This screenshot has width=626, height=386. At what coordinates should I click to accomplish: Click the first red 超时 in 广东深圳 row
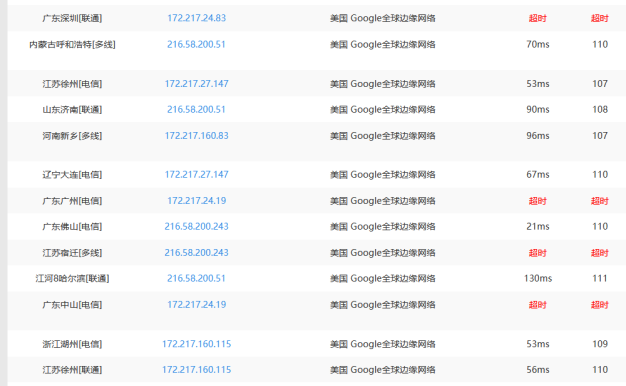538,18
